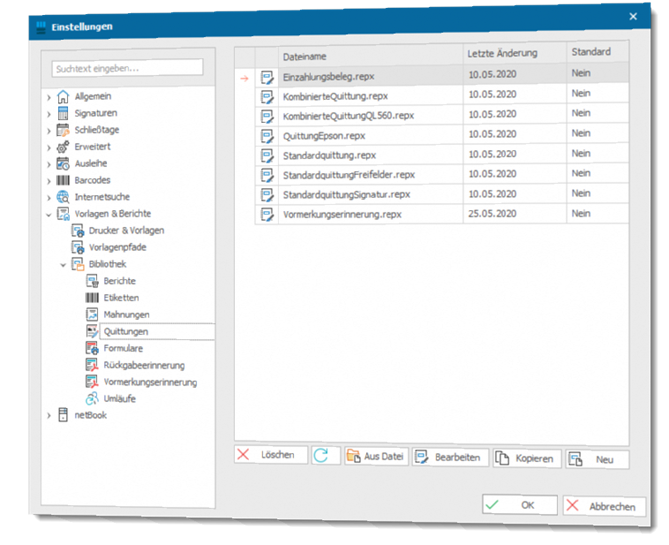Image resolution: width=669 pixels, height=545 pixels.
Task: Select the Standardquittung.repx file name
Action: pos(329,155)
